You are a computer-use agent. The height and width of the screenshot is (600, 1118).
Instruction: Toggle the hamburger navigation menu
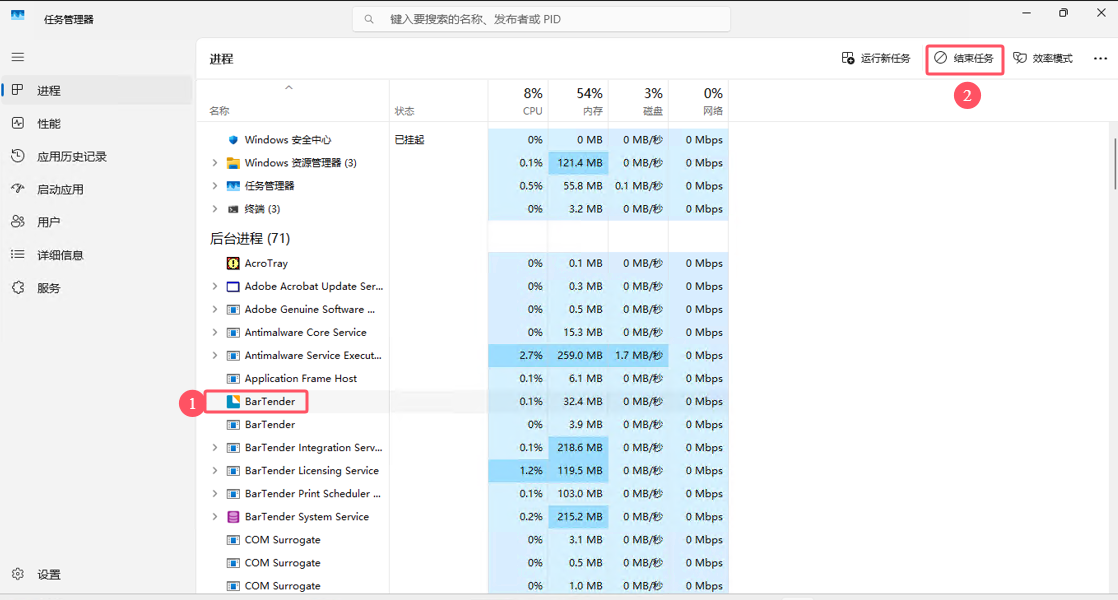tap(18, 57)
